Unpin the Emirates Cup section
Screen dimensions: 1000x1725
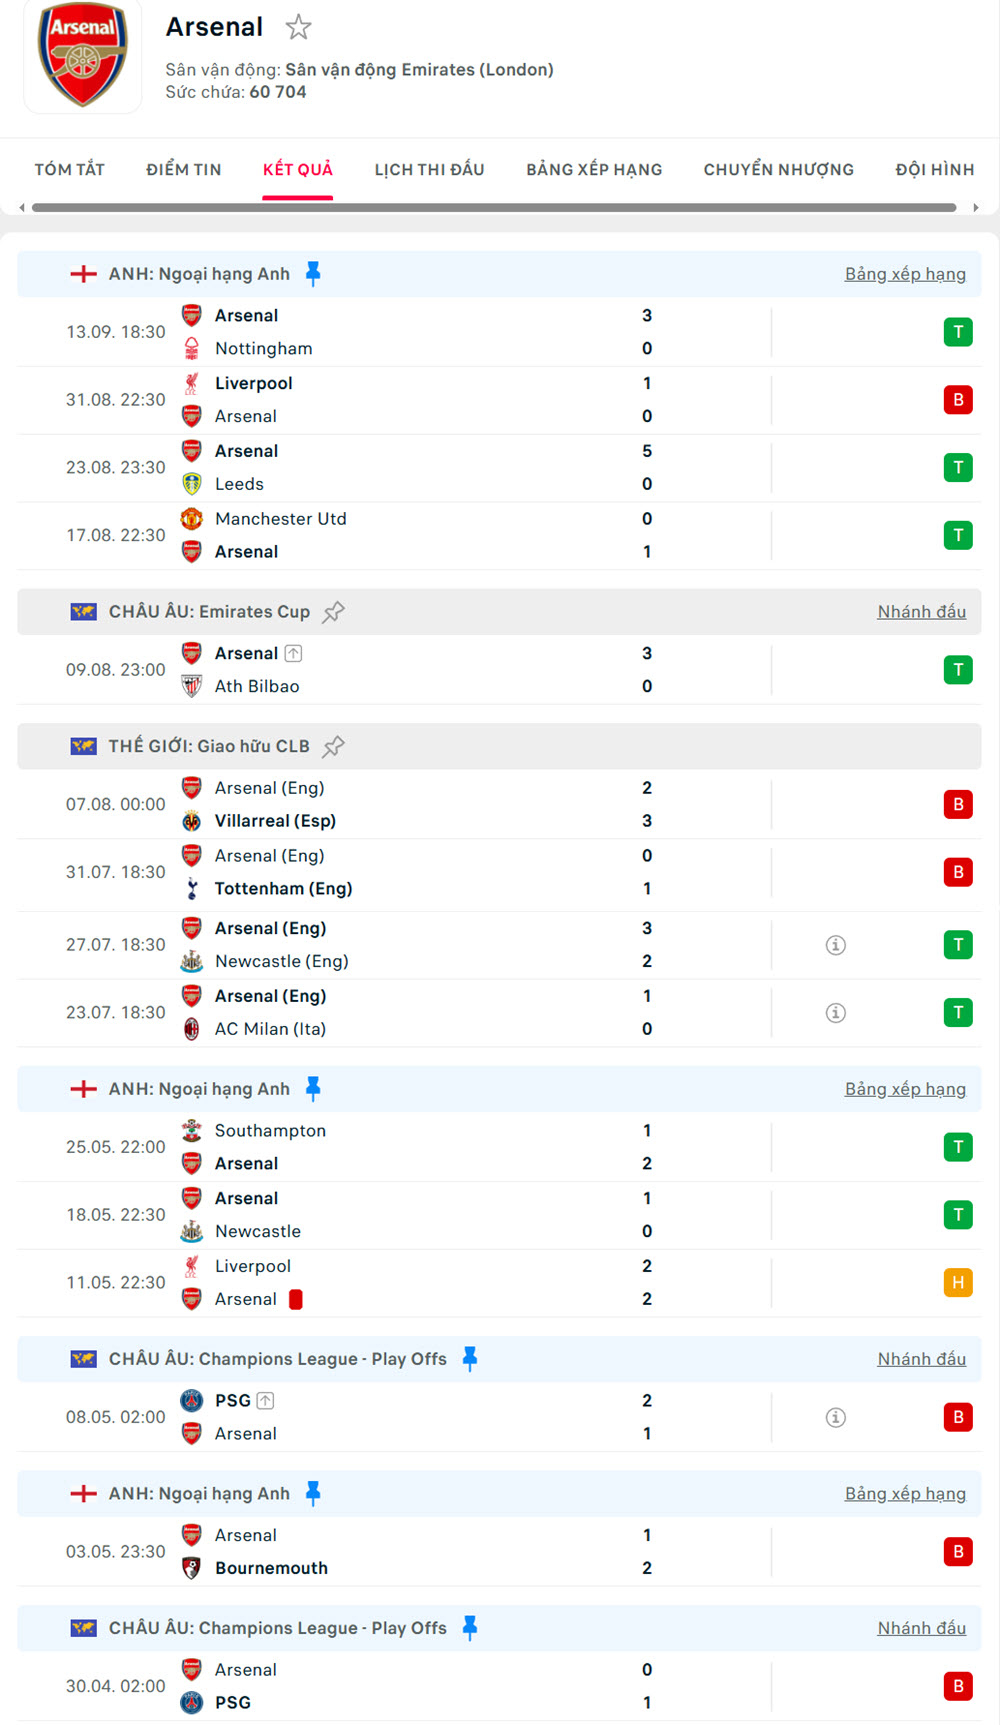point(334,610)
